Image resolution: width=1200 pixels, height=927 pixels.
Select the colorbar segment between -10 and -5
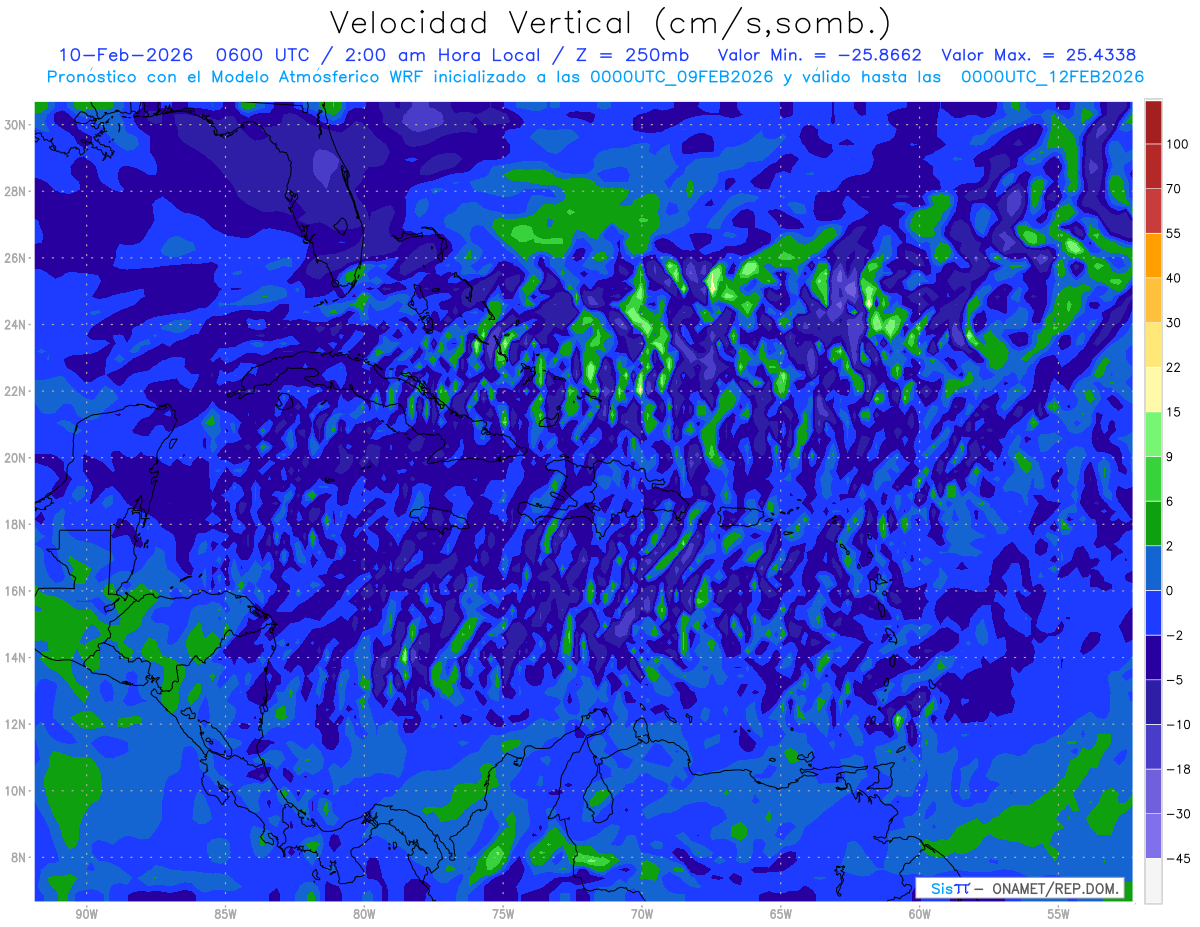1153,701
